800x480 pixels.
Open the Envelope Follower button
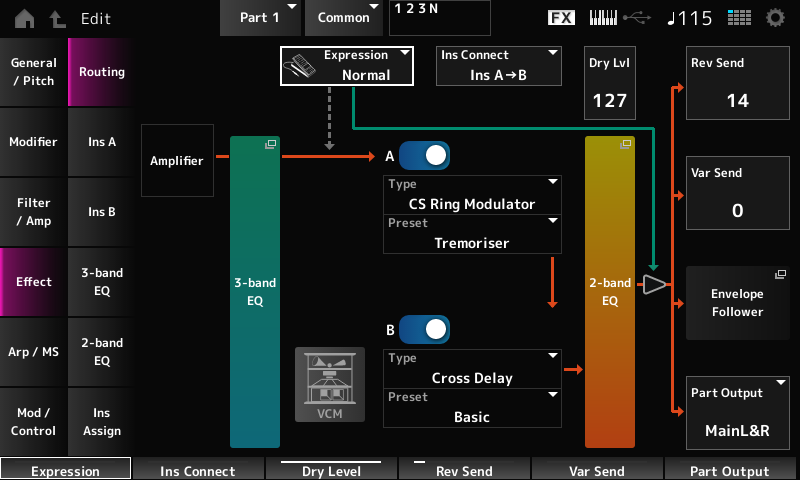737,303
